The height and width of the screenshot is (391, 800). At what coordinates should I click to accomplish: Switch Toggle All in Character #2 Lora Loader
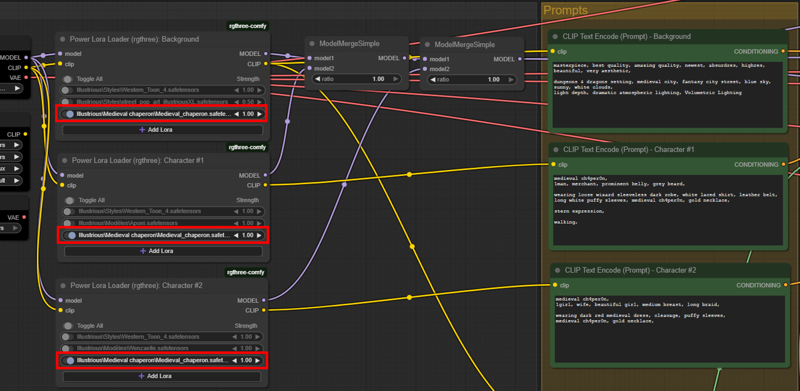[x=68, y=326]
